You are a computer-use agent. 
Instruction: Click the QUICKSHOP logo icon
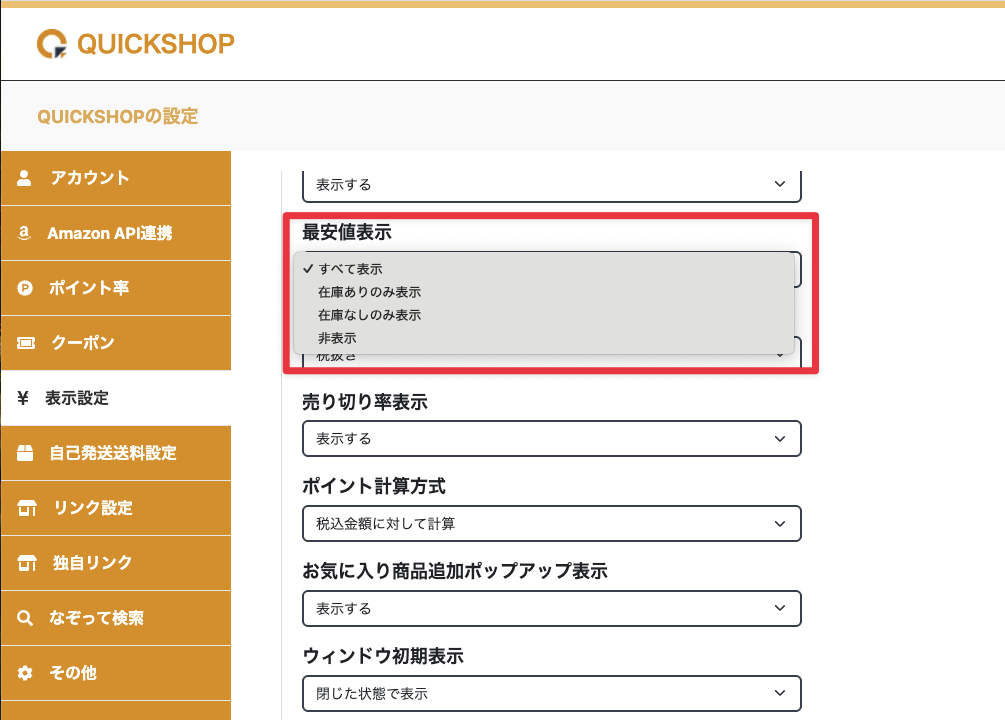[51, 44]
